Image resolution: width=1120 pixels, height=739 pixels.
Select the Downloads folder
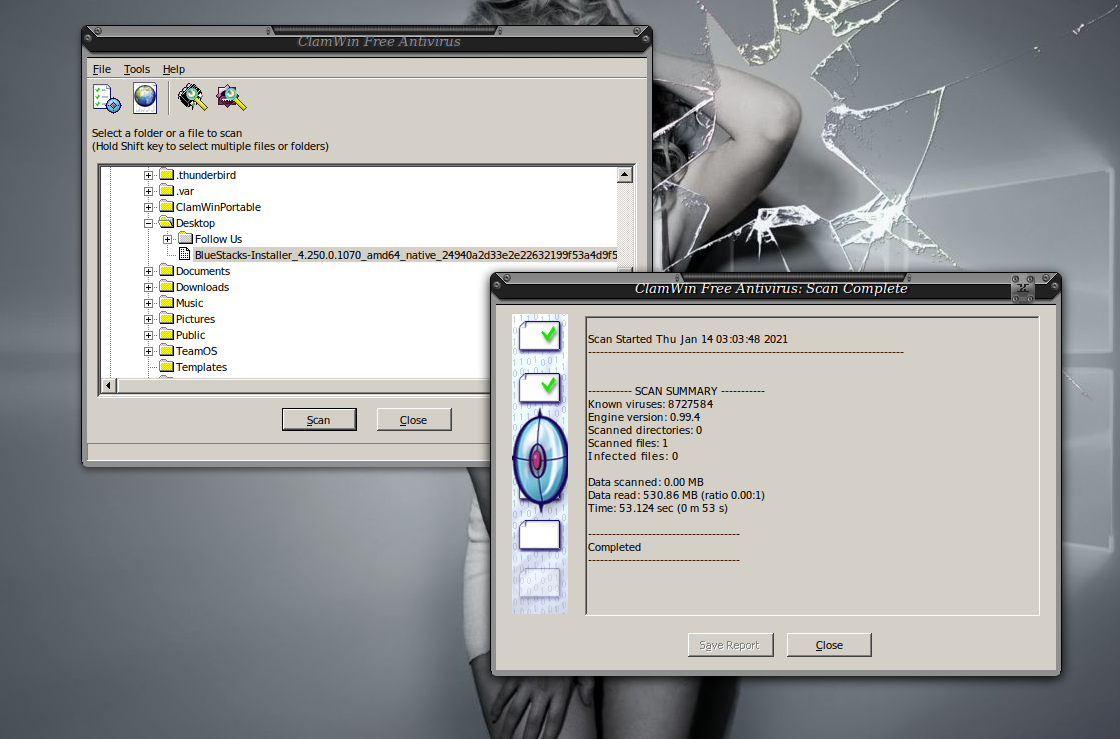(x=202, y=287)
